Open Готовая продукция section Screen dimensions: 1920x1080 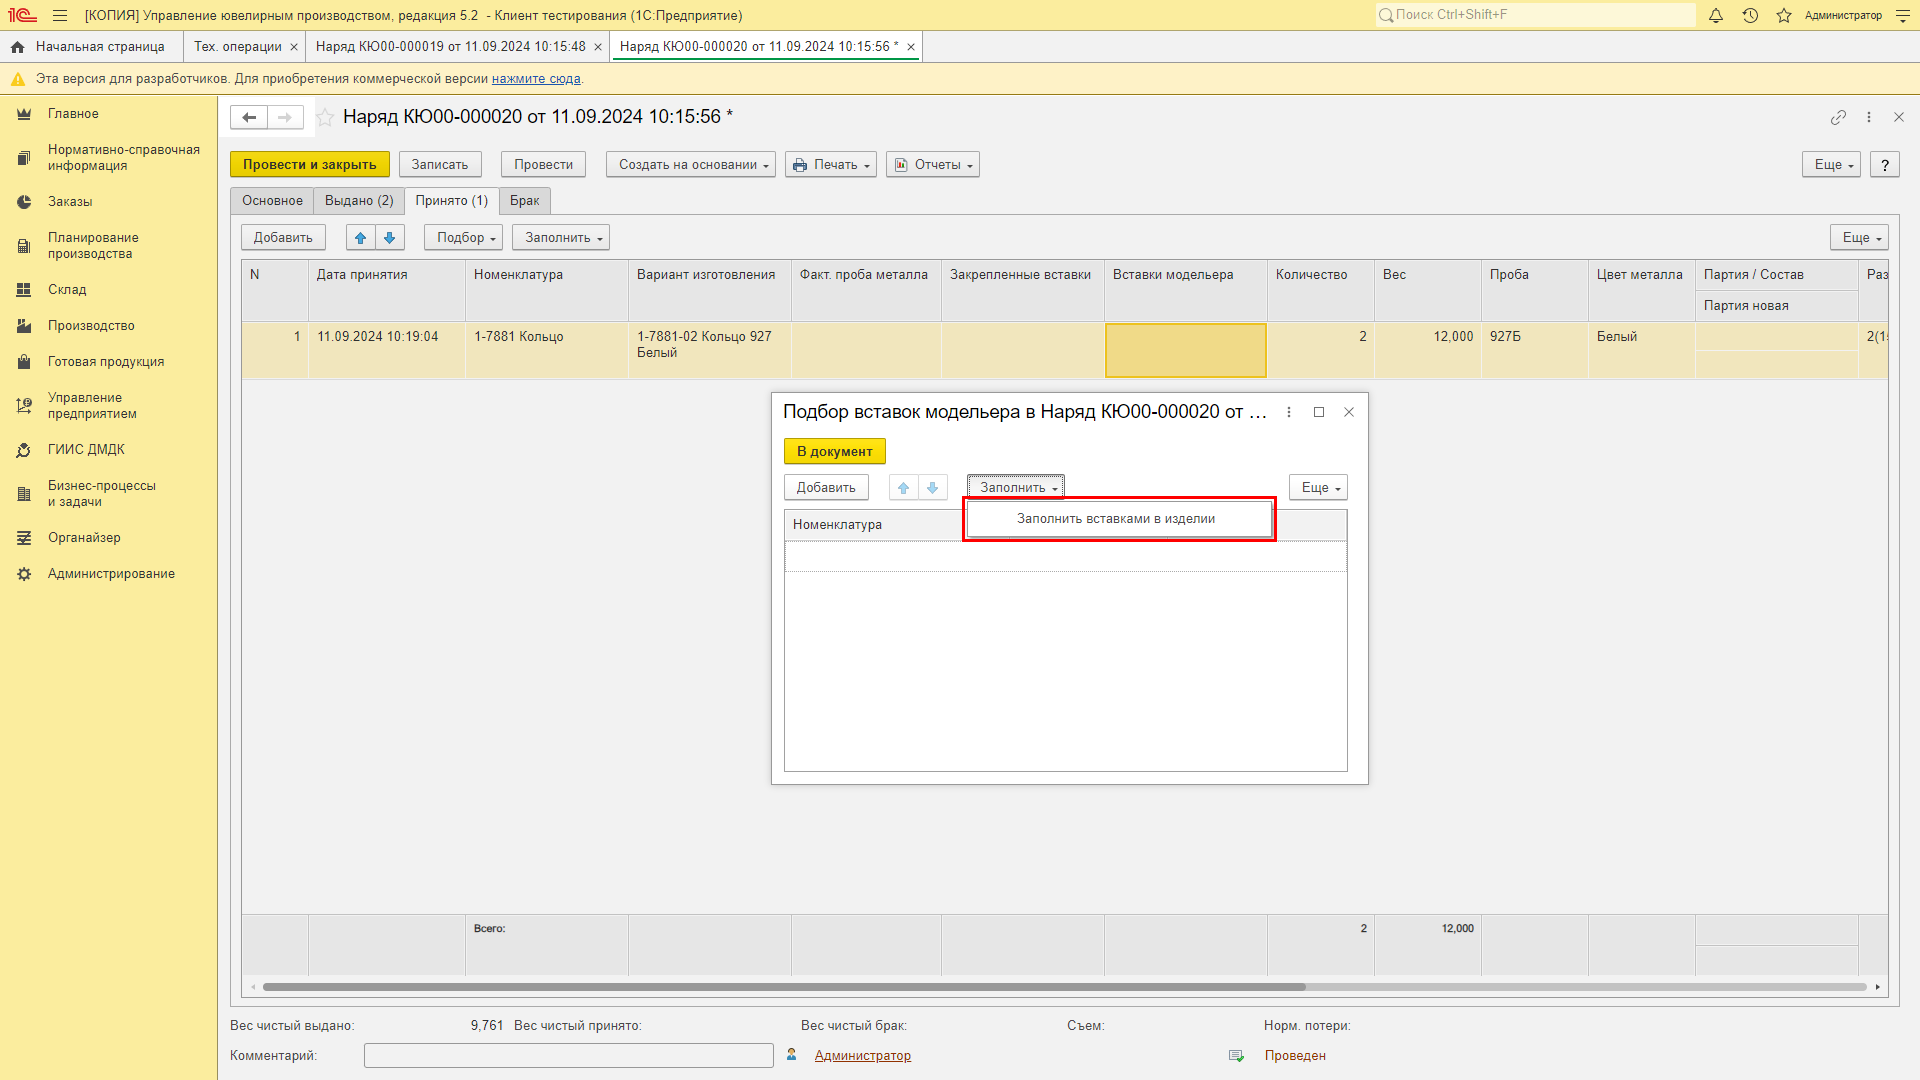pyautogui.click(x=106, y=362)
